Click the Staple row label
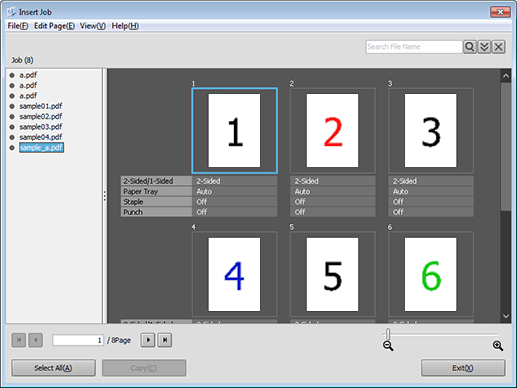The width and height of the screenshot is (517, 388). click(156, 202)
